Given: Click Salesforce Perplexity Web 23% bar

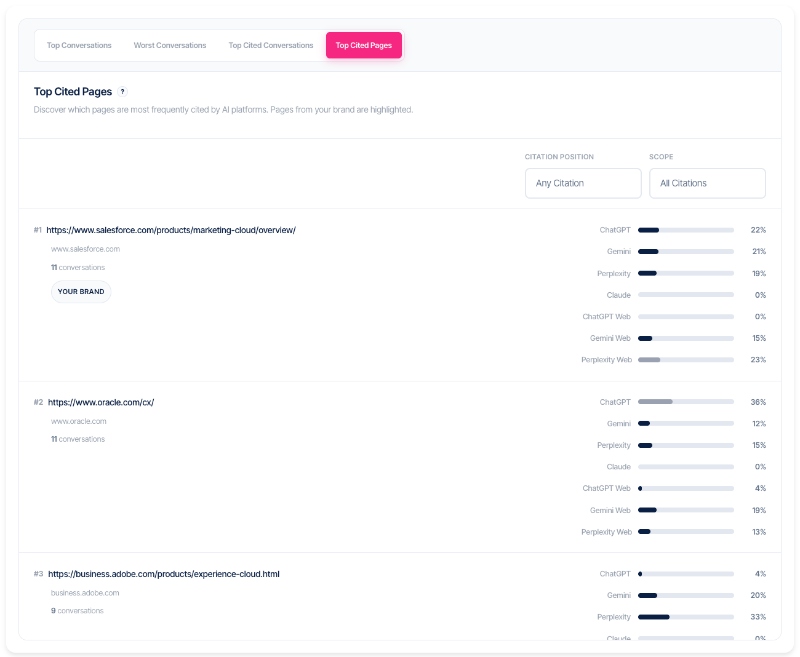Looking at the screenshot, I should pos(686,360).
